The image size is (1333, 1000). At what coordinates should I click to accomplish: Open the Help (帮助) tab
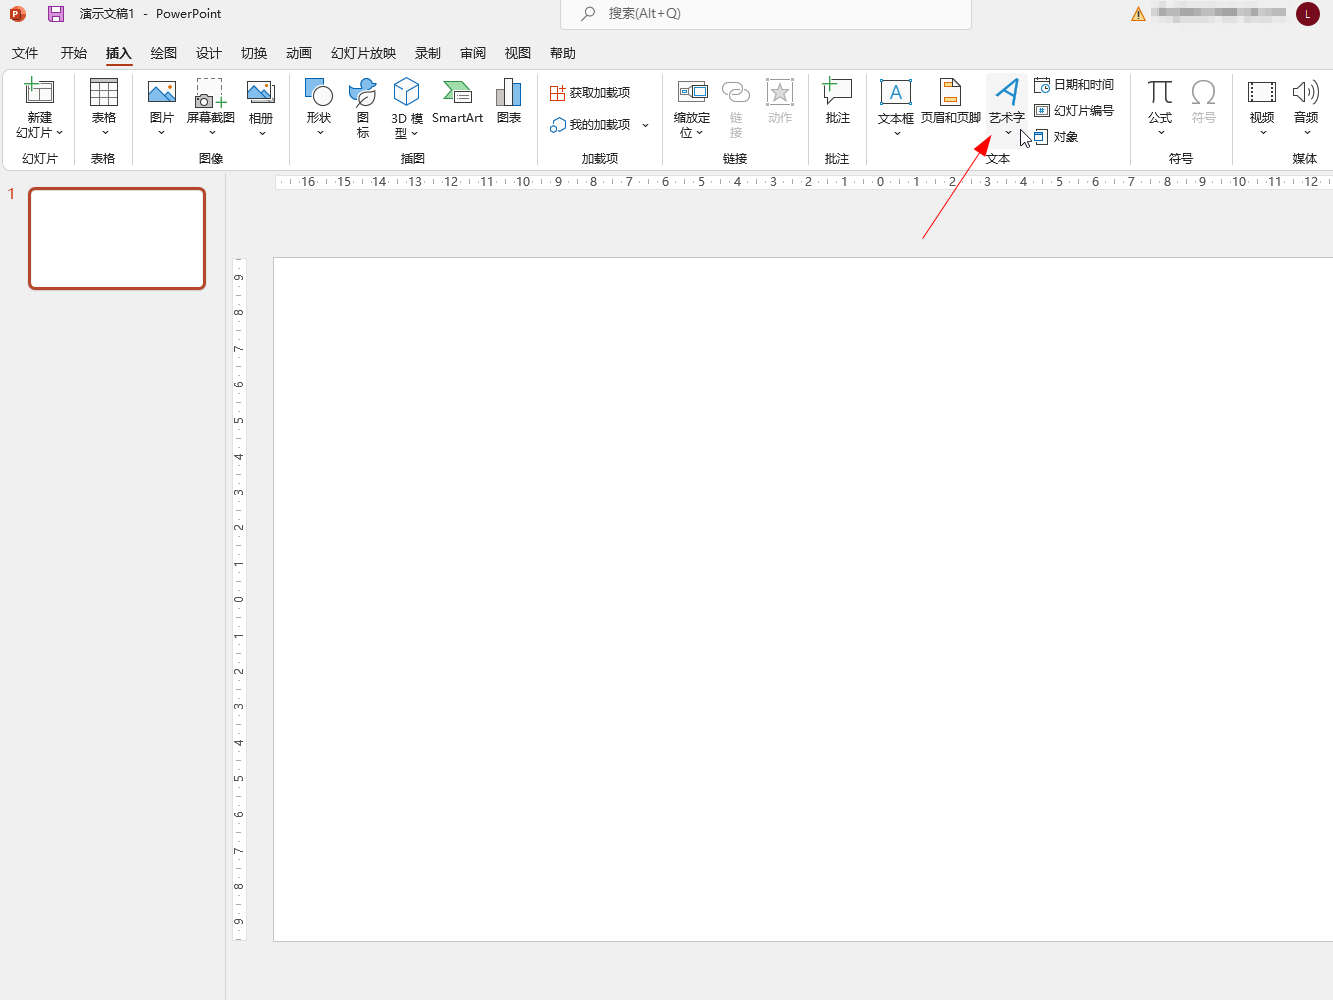[563, 53]
